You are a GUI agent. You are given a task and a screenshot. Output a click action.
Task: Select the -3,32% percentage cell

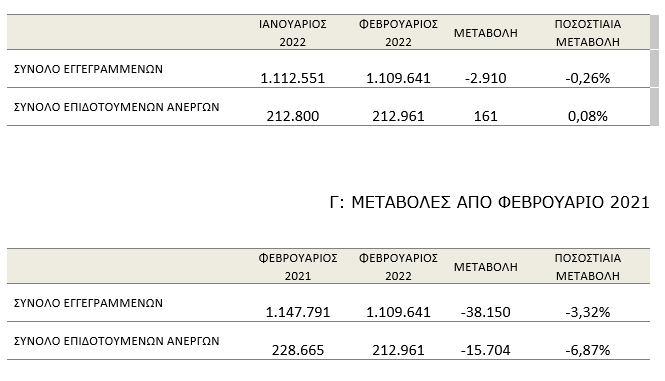click(588, 312)
